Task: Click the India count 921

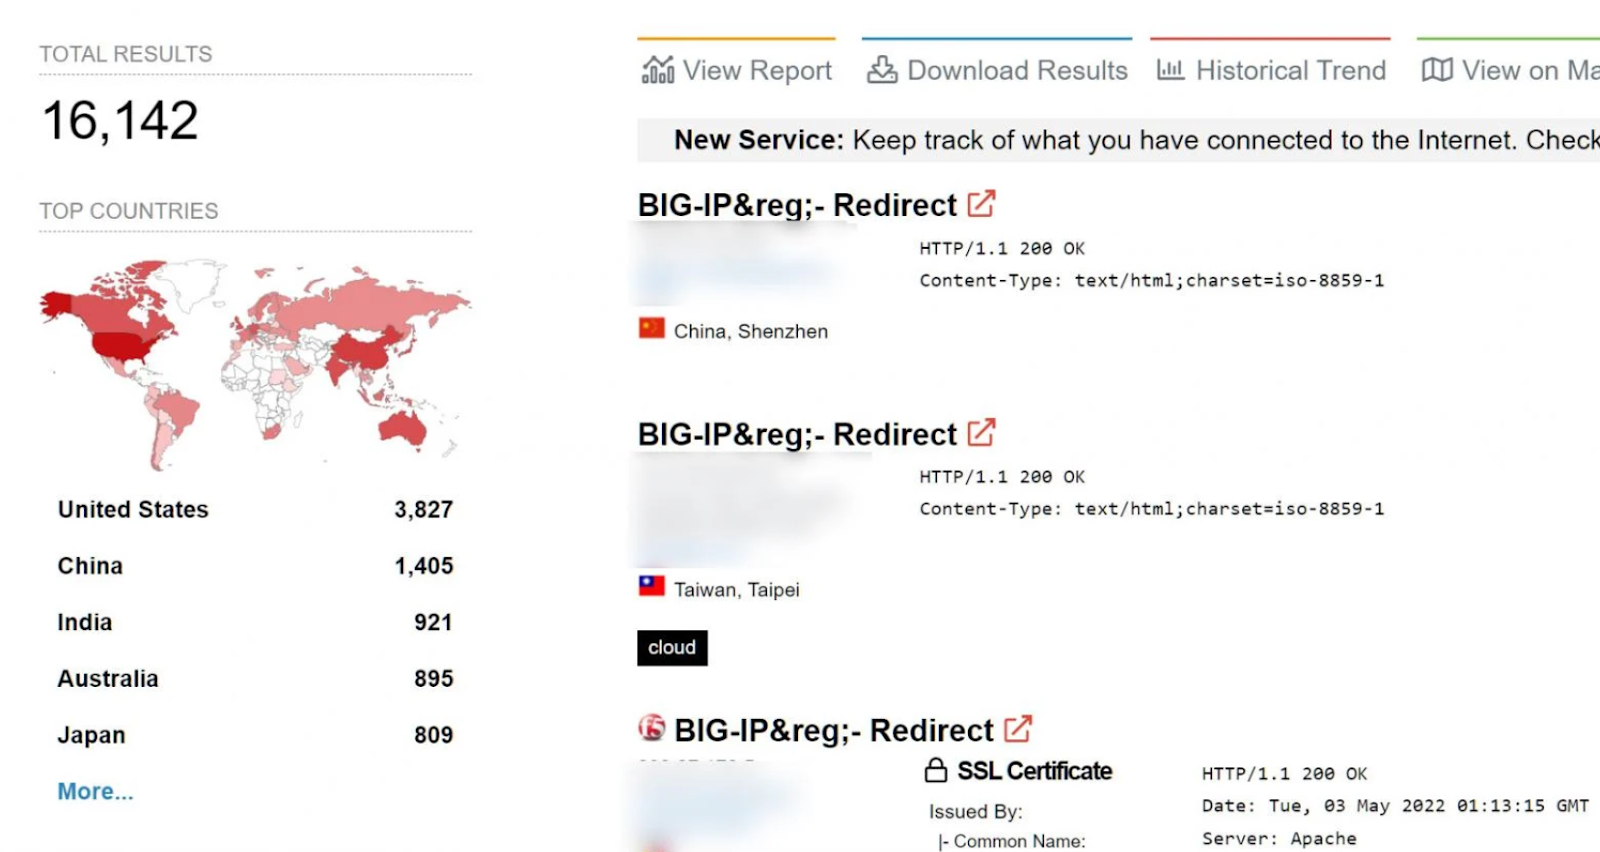Action: coord(433,622)
